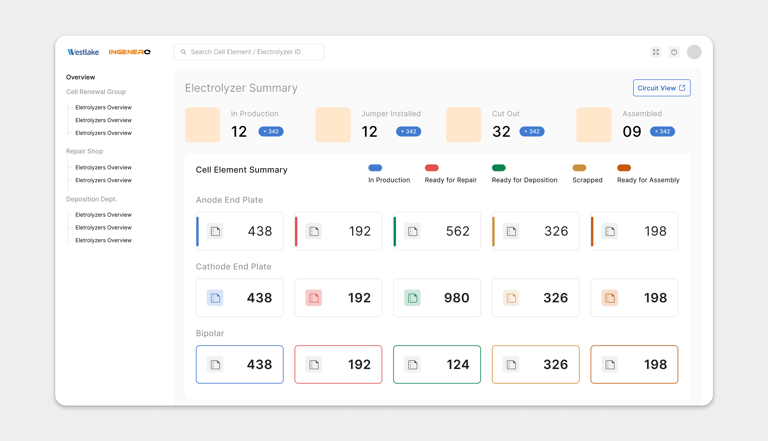The image size is (768, 441).
Task: Open first Eletrolyzers Overview under Cell Renewal Group
Action: (x=103, y=107)
